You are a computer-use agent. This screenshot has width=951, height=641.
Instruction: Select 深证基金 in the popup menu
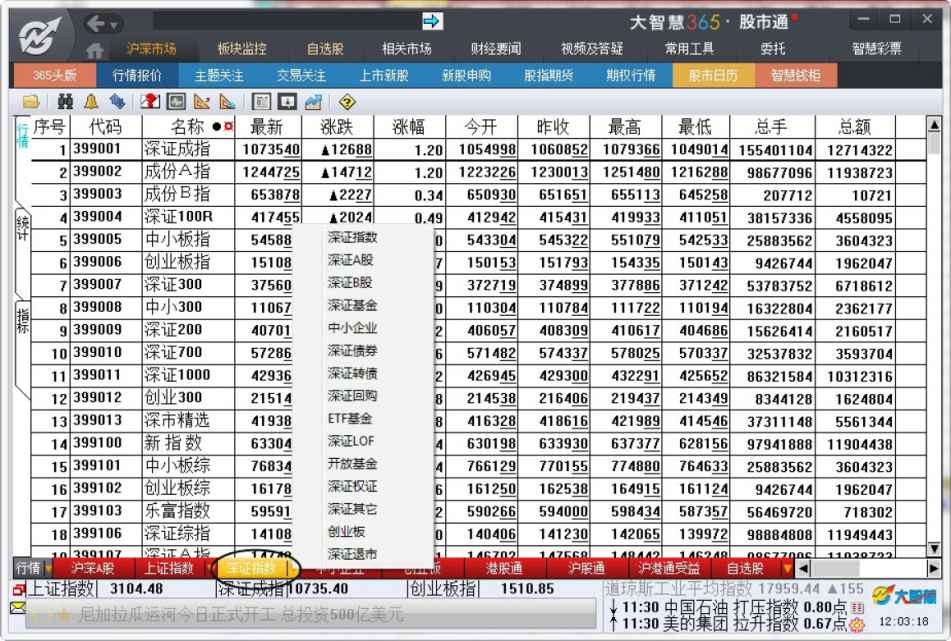[x=352, y=305]
